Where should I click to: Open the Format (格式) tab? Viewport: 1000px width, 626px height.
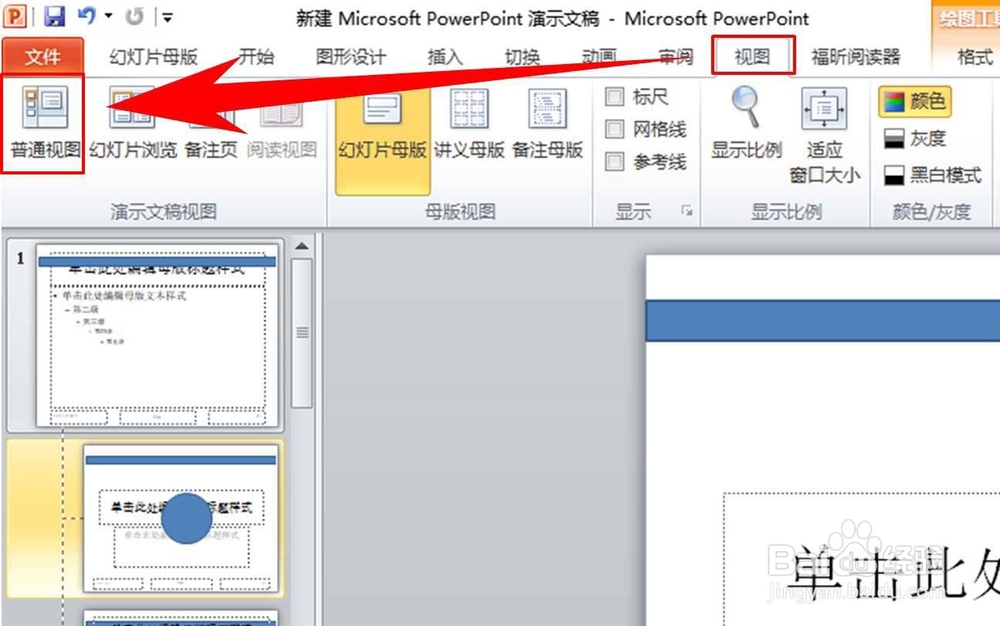[975, 57]
